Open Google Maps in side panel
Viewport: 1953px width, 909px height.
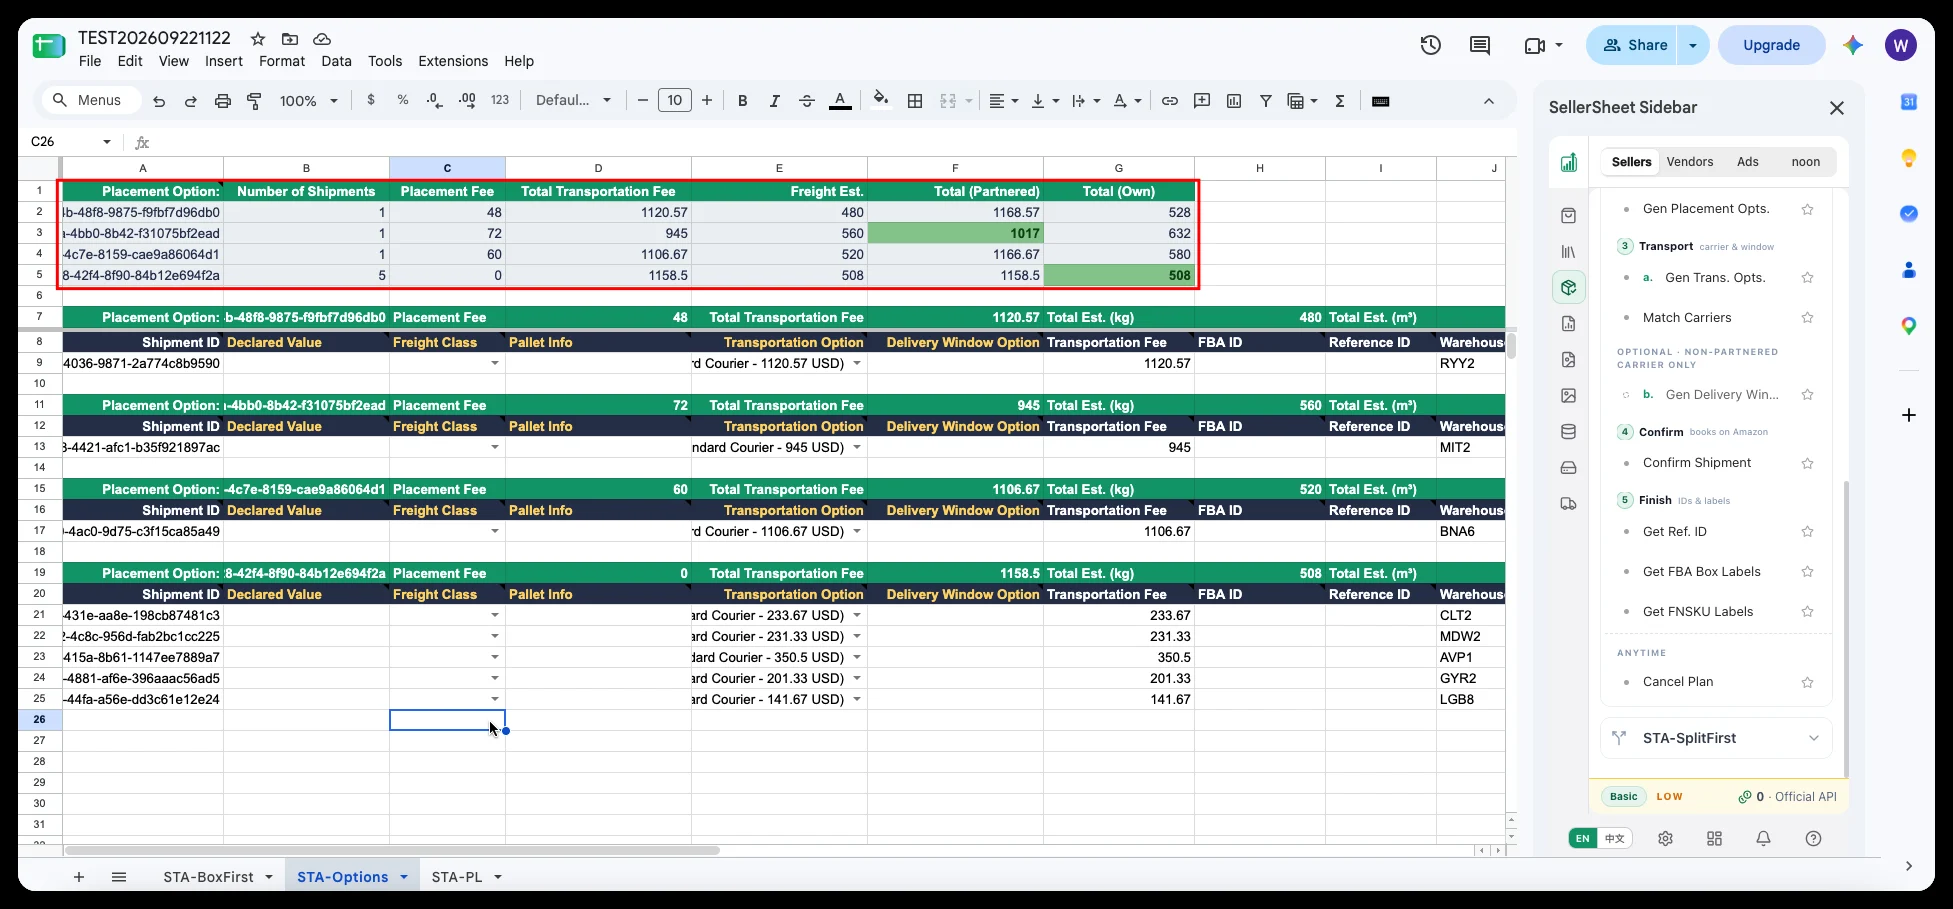1908,326
